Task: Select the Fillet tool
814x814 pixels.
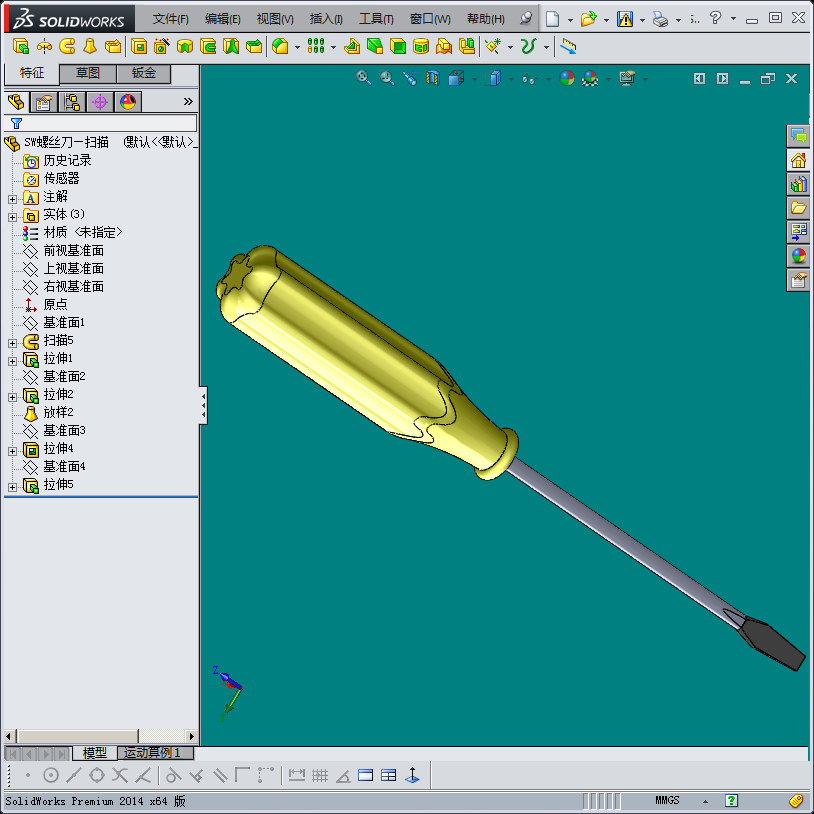Action: pyautogui.click(x=280, y=47)
